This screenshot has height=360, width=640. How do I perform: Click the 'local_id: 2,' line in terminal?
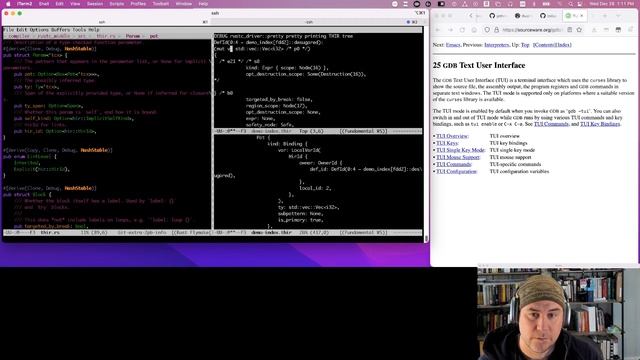point(315,188)
